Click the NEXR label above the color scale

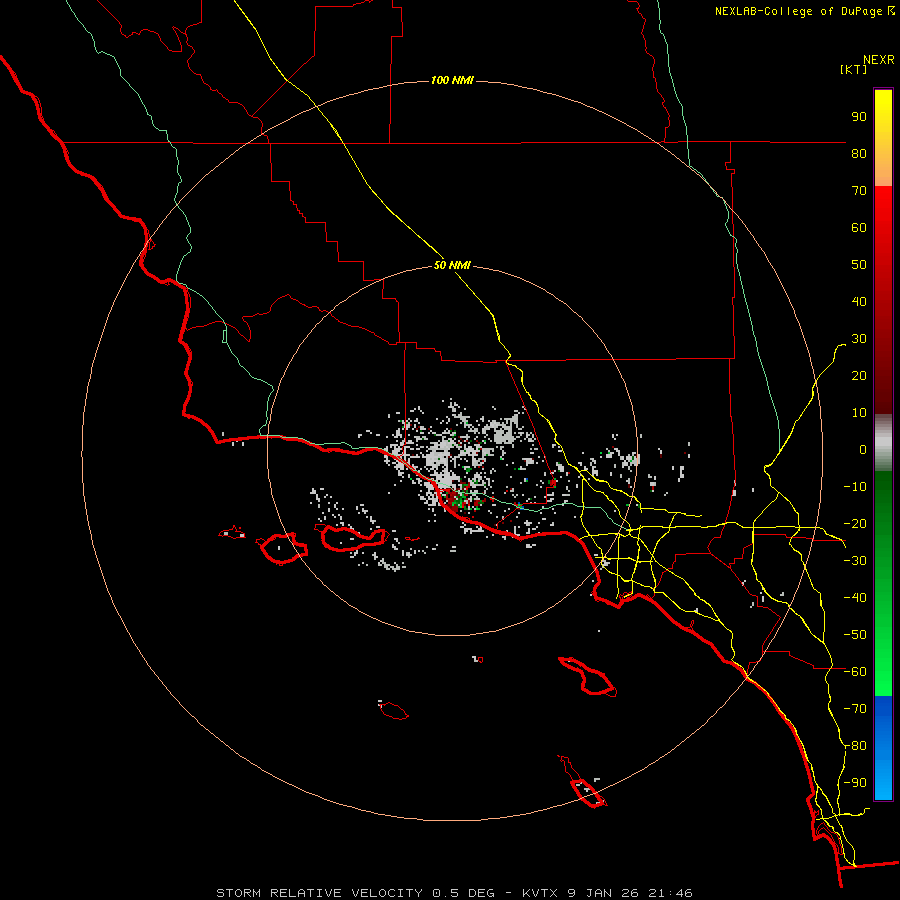879,60
